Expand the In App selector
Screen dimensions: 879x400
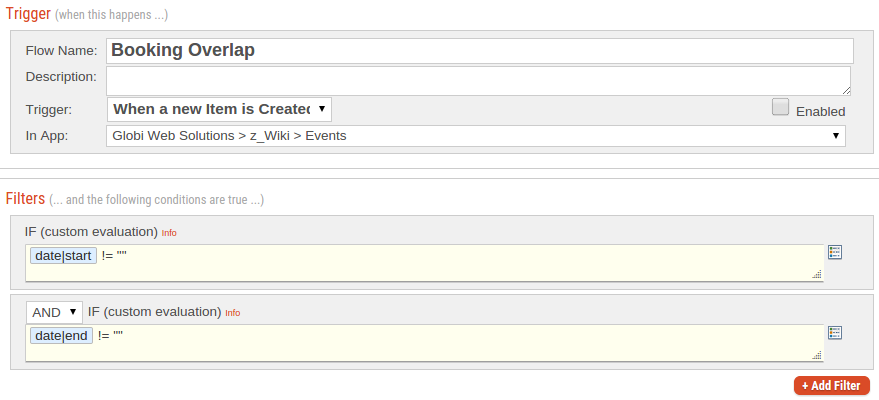pyautogui.click(x=476, y=136)
